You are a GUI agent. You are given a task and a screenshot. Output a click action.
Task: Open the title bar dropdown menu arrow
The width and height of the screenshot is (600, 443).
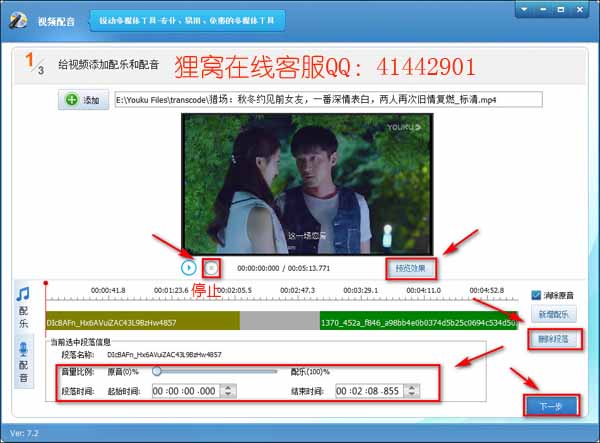point(524,9)
